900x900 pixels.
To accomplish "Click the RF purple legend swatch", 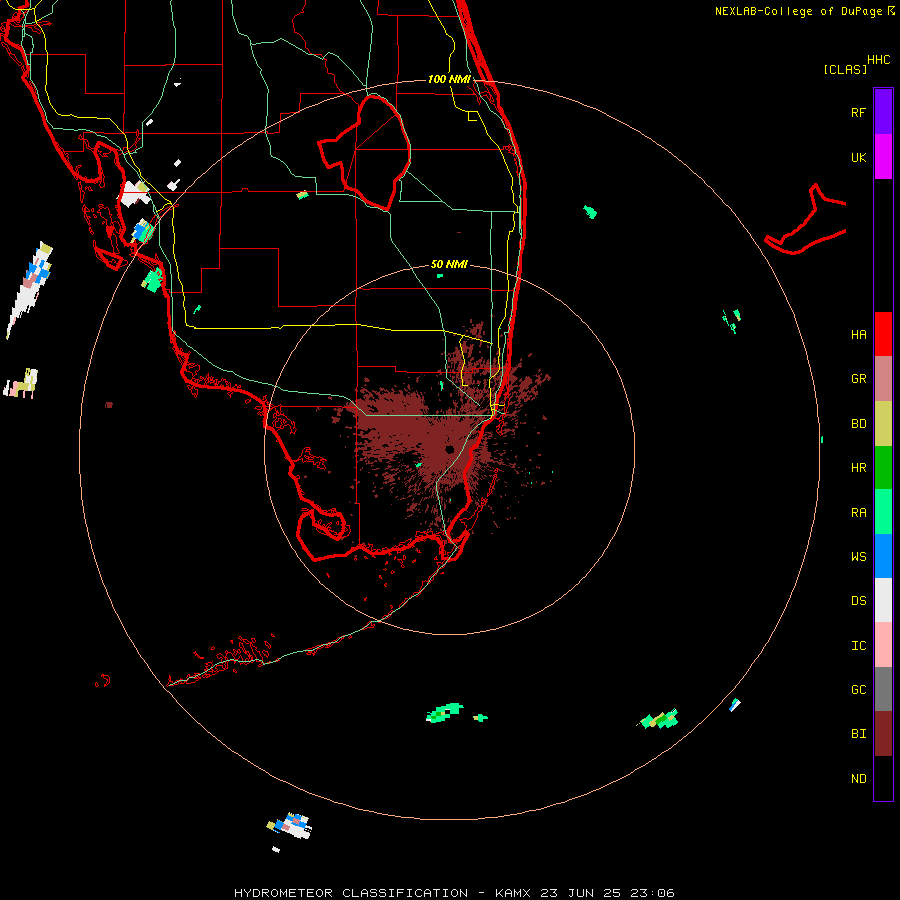I will click(x=883, y=112).
